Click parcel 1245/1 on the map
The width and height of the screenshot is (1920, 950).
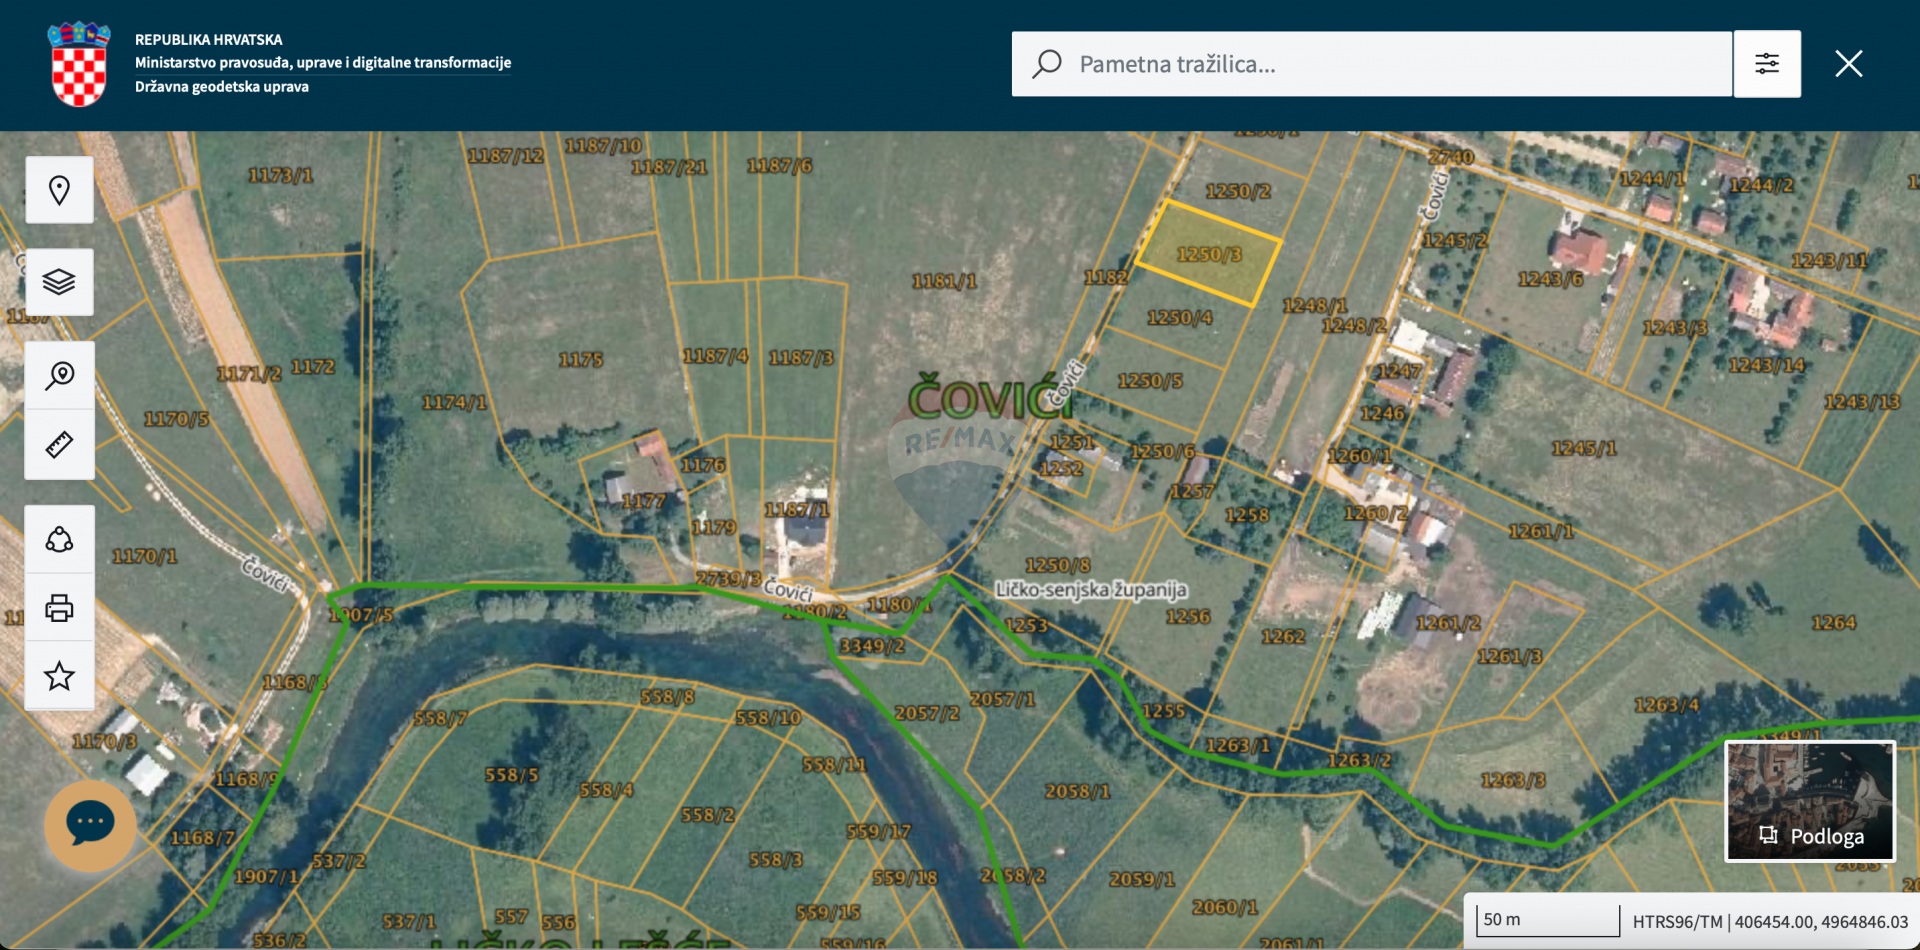point(1583,448)
